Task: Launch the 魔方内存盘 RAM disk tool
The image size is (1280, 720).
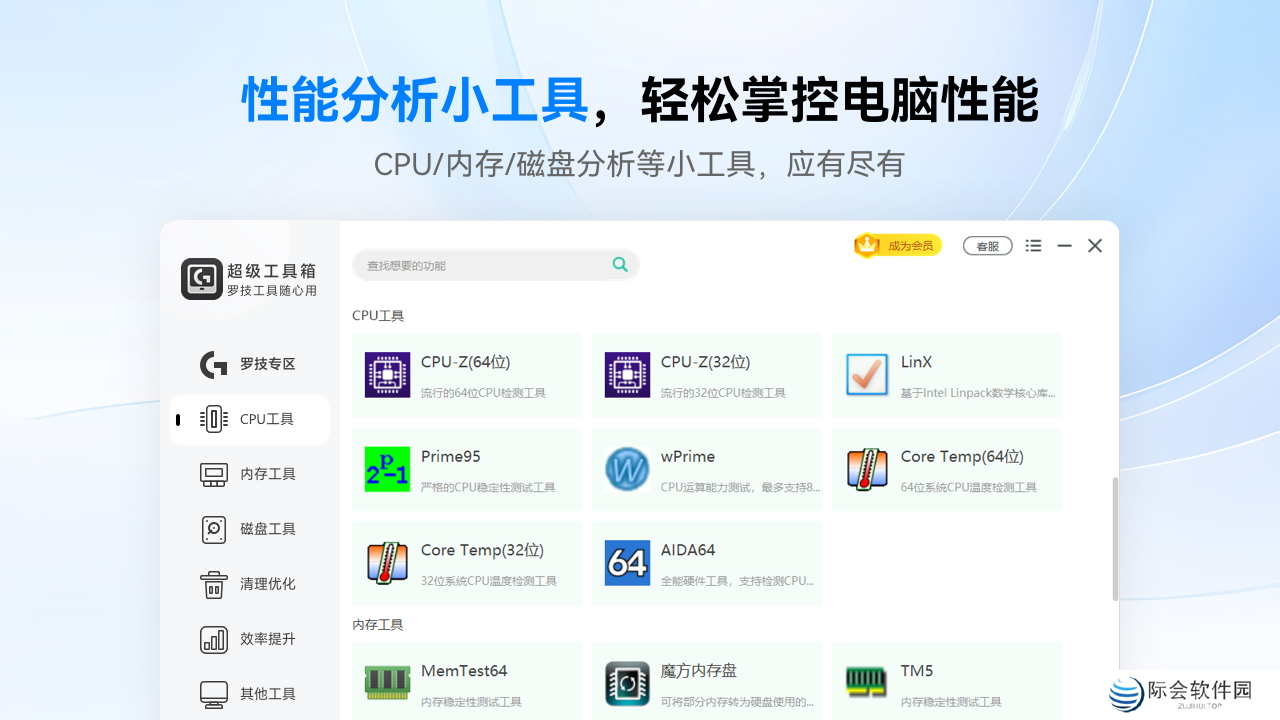Action: coord(706,680)
